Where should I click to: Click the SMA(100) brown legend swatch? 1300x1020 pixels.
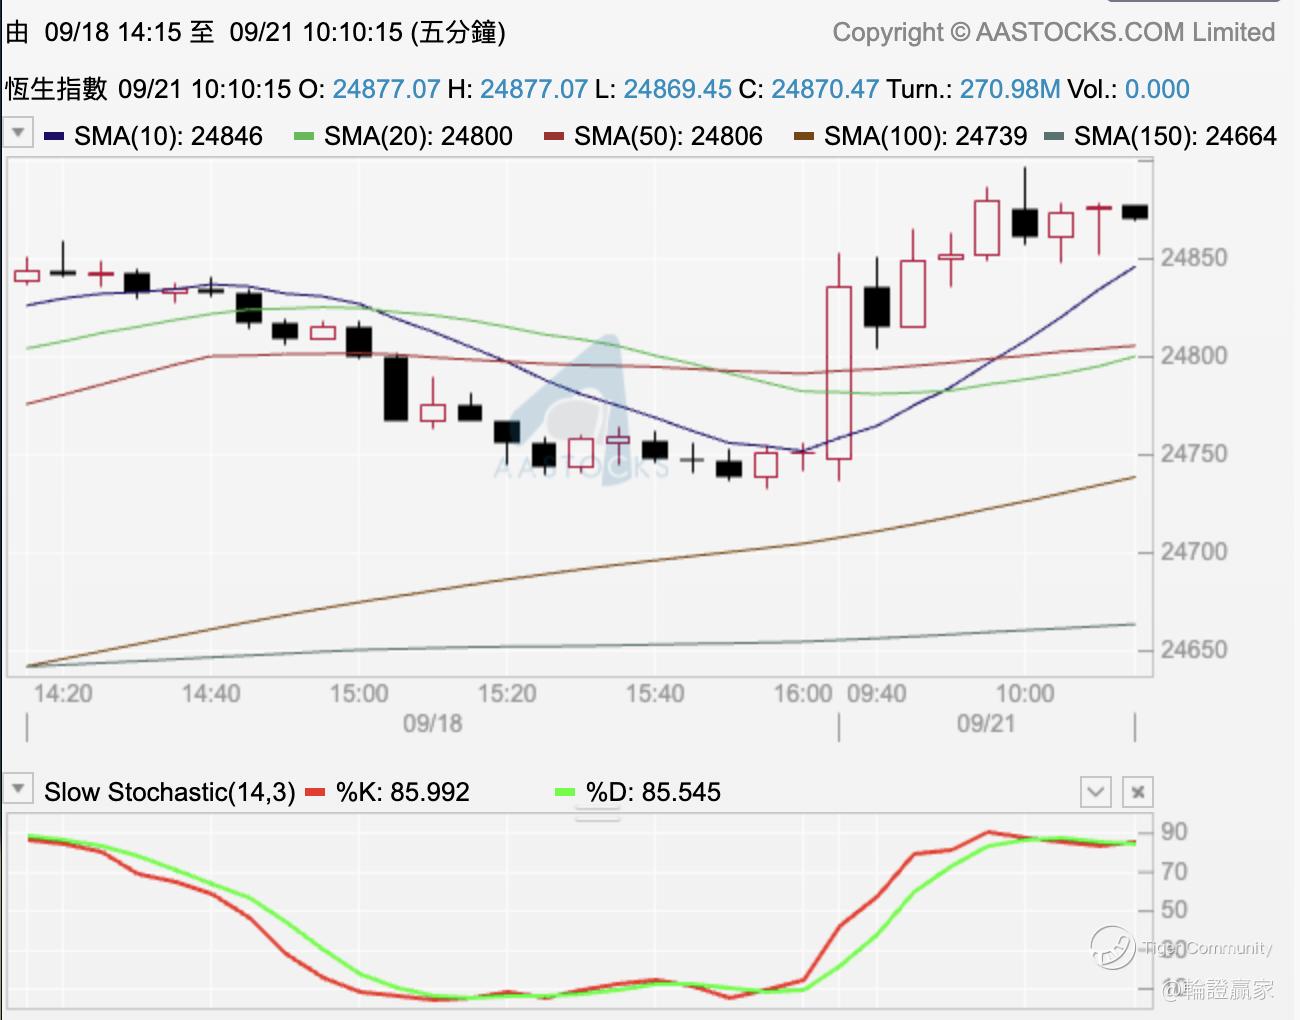pos(804,136)
